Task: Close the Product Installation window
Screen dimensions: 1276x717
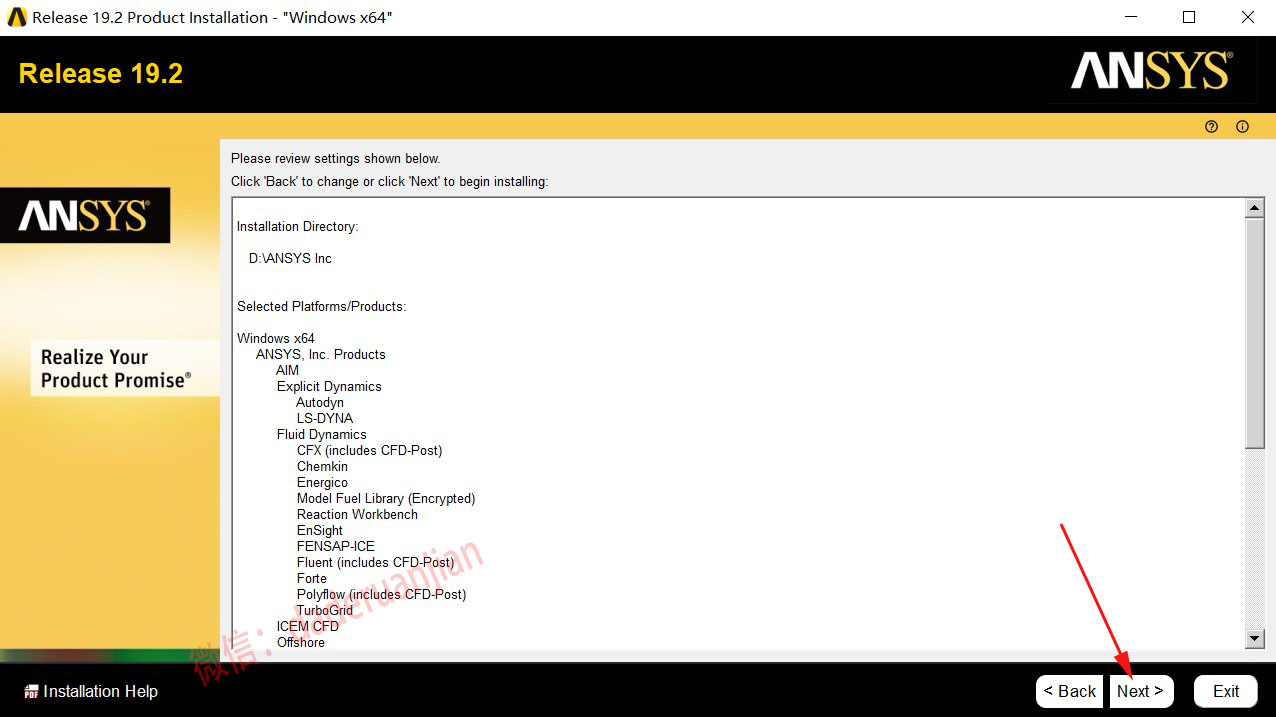Action: 1247,17
